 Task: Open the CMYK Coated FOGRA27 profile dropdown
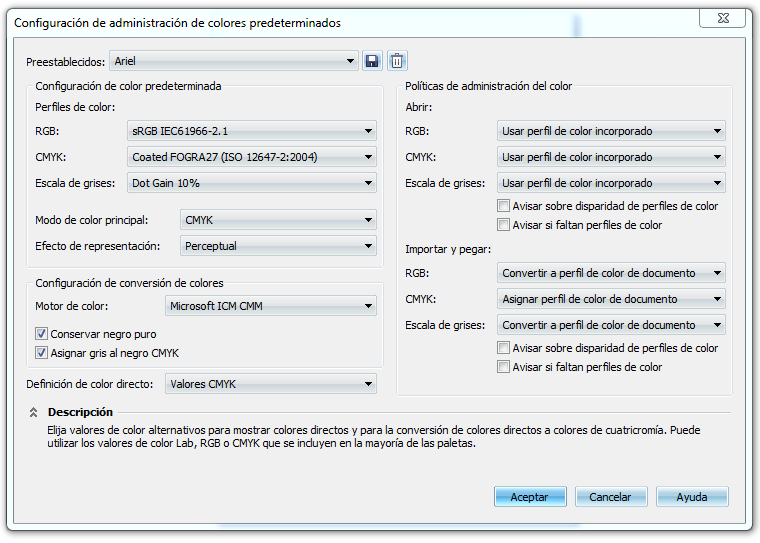pyautogui.click(x=252, y=156)
